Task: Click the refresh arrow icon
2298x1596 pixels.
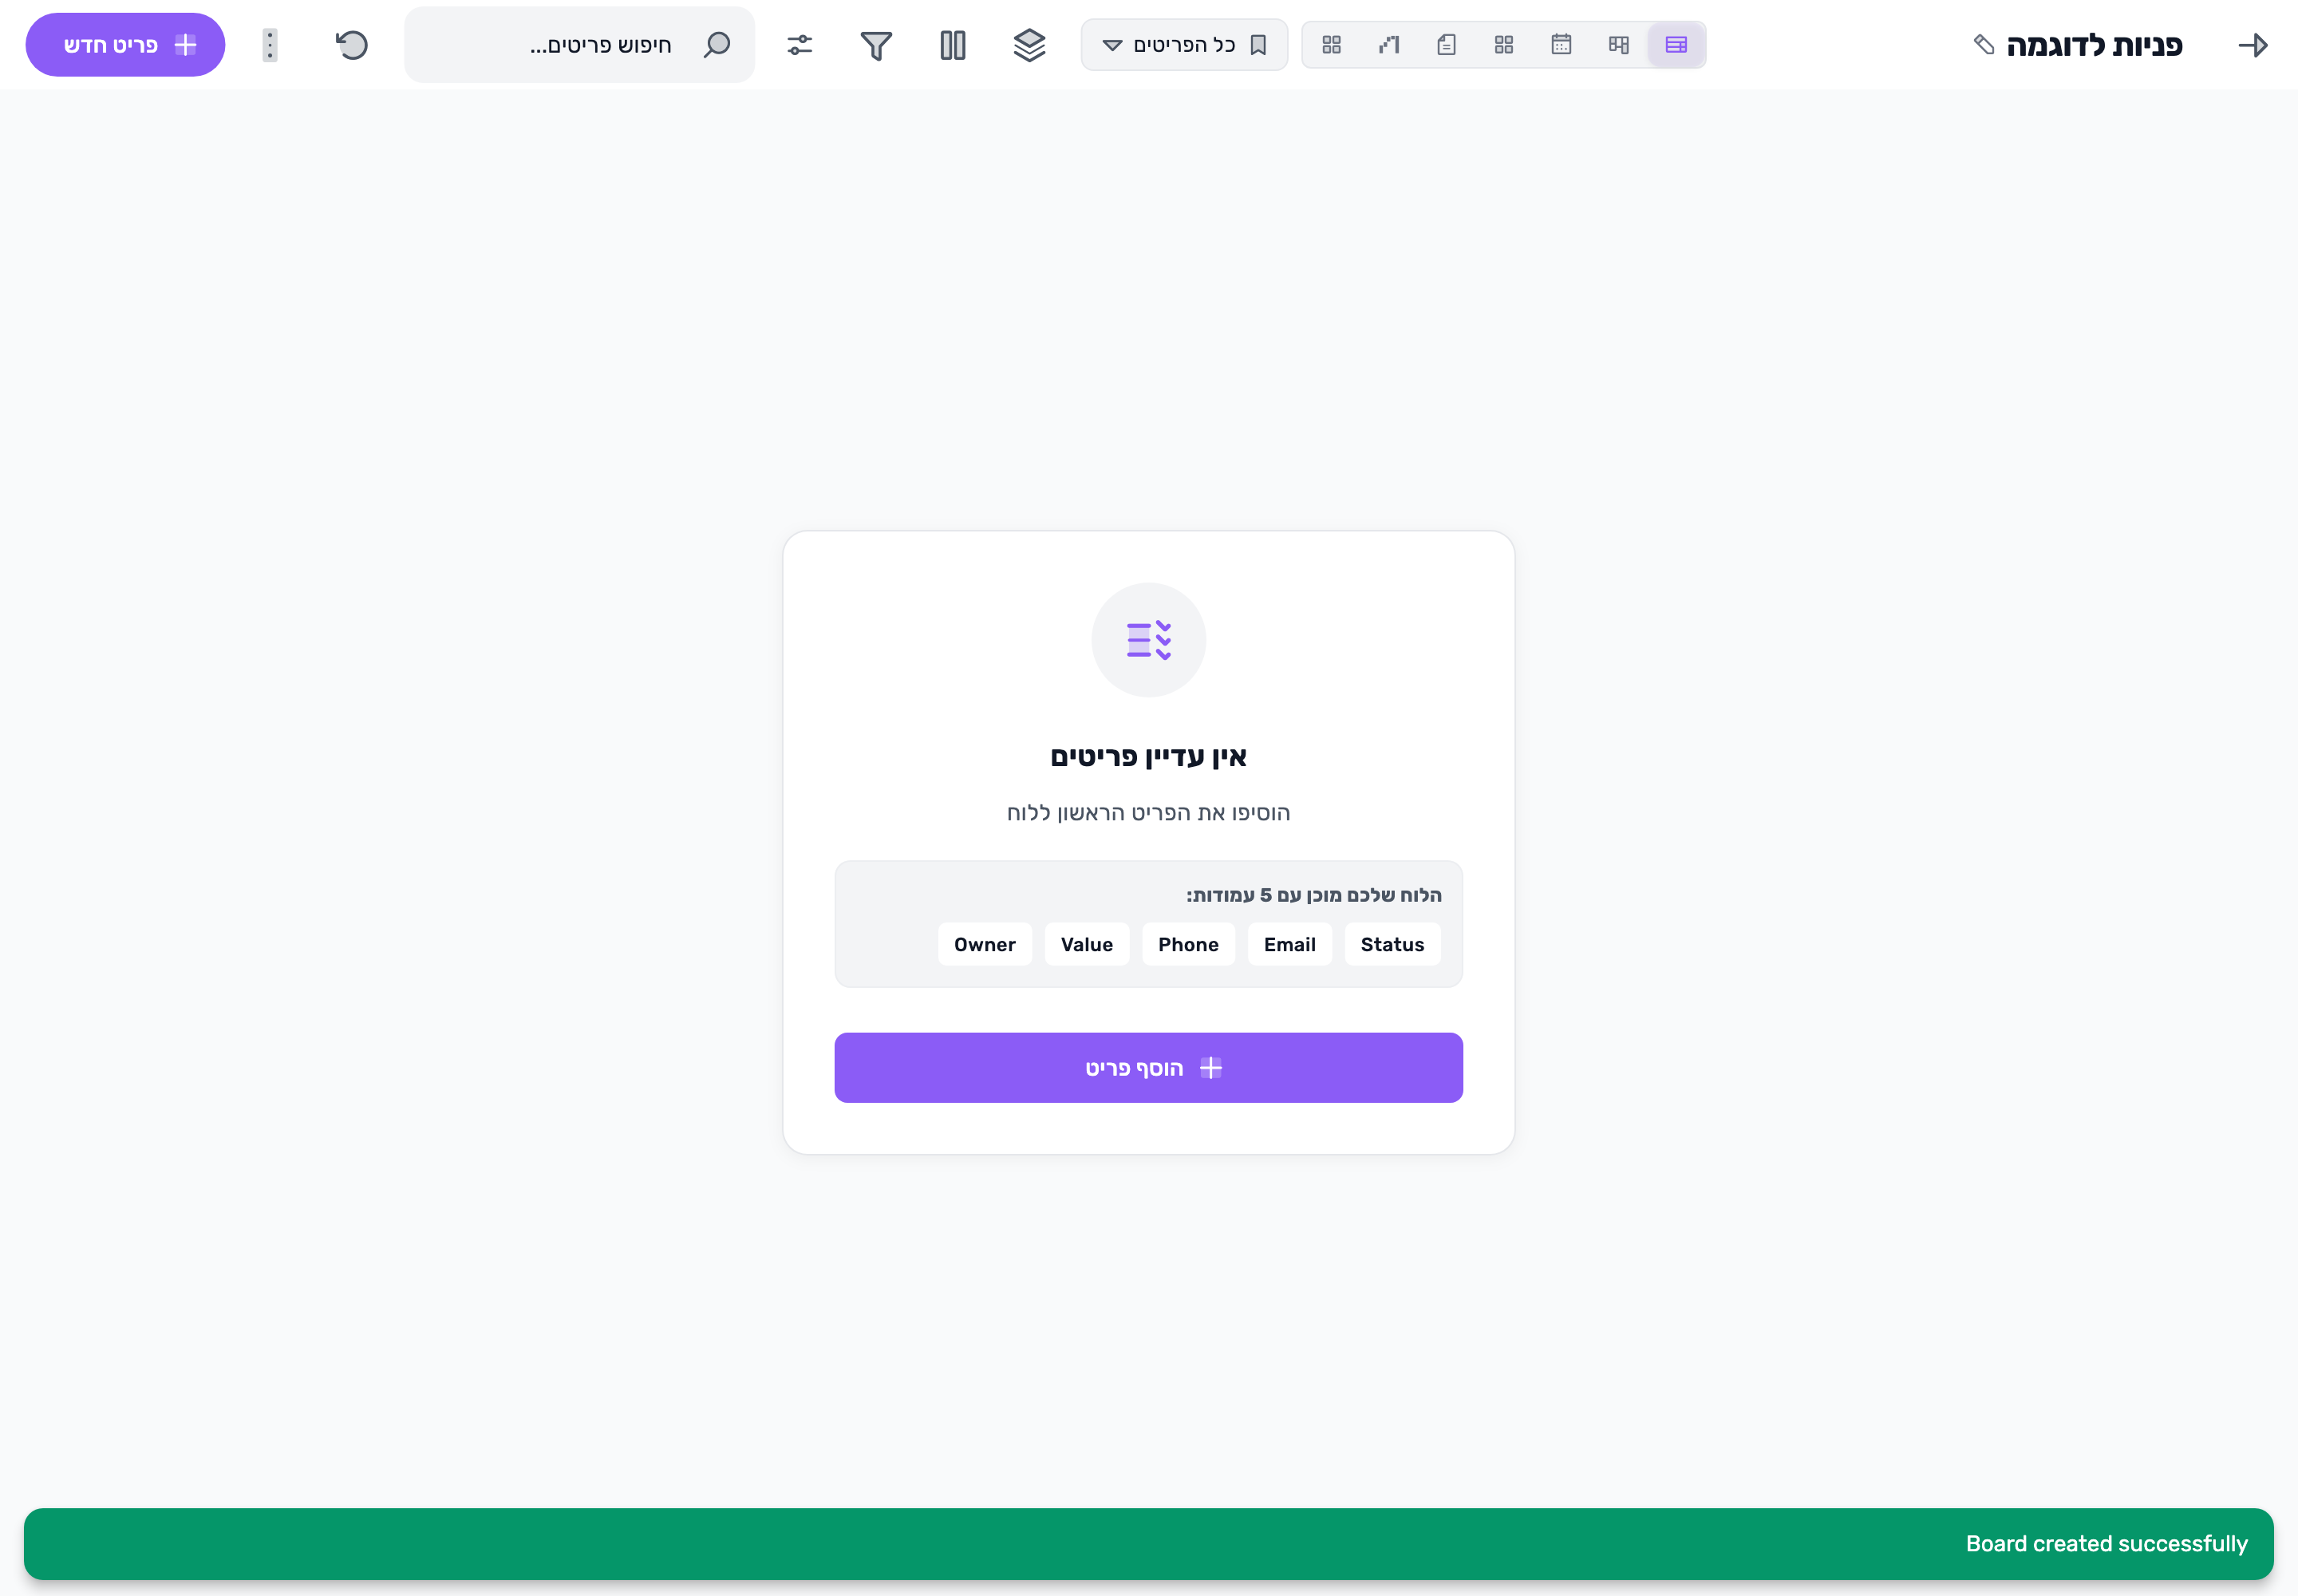Action: (352, 45)
